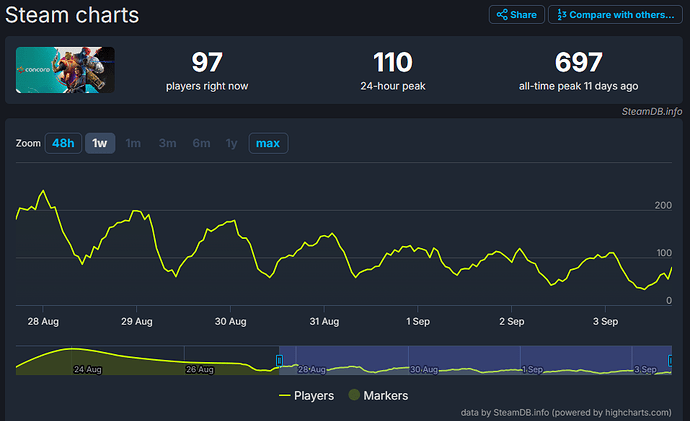The height and width of the screenshot is (421, 690).
Task: Click the Steam charts heading
Action: click(72, 15)
